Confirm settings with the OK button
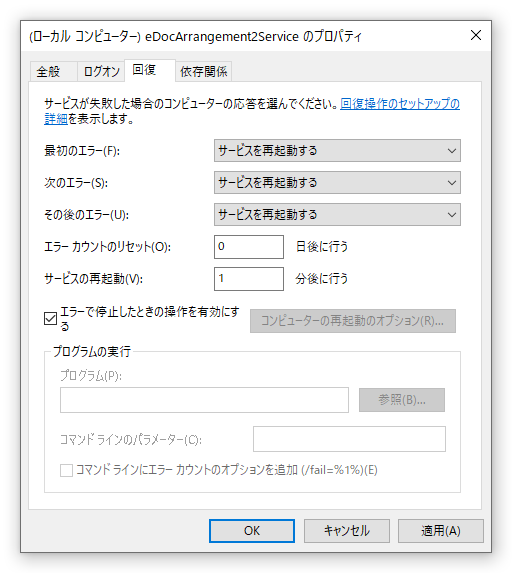 click(252, 531)
